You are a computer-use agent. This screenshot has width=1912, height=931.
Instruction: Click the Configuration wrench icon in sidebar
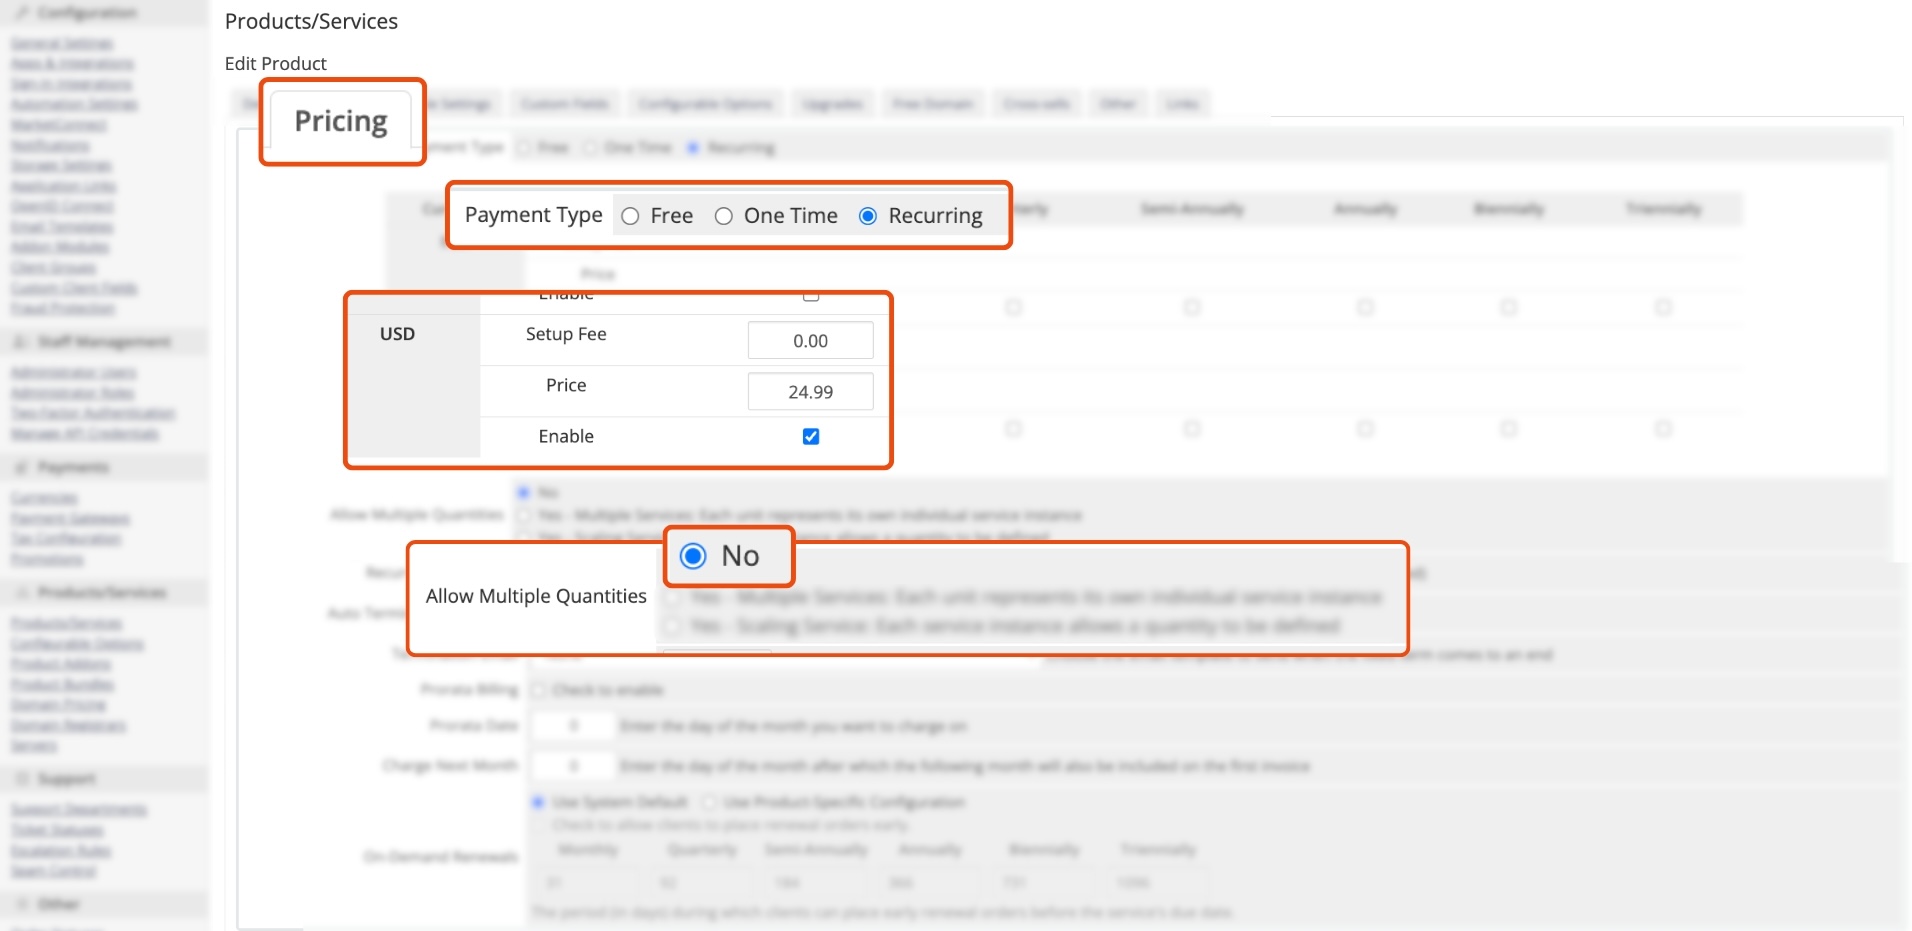(21, 13)
